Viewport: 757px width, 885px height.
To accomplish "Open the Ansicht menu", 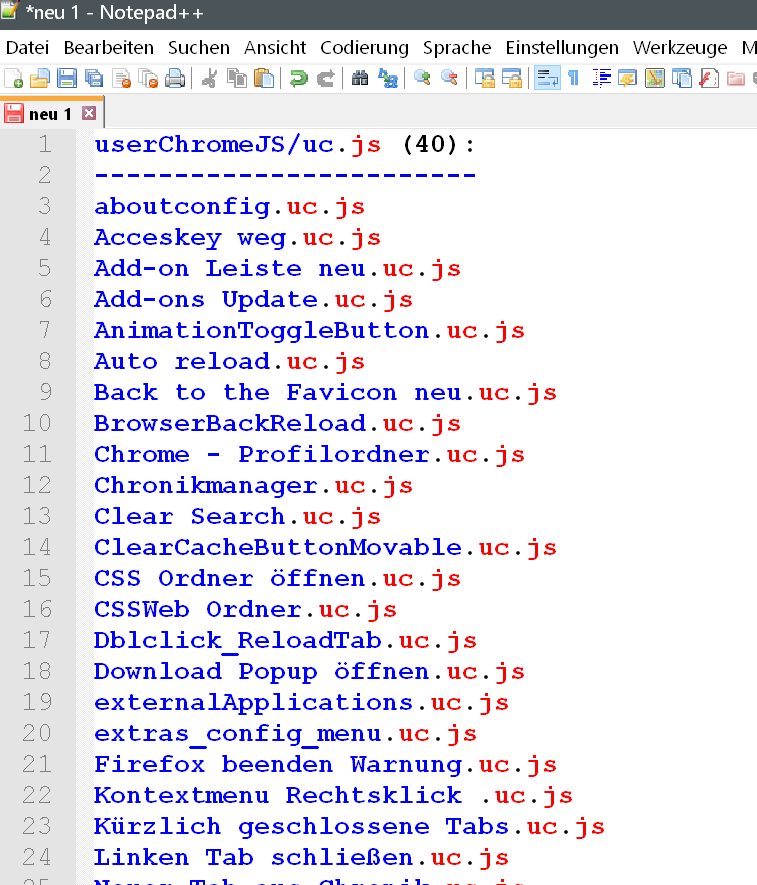I will (x=275, y=47).
